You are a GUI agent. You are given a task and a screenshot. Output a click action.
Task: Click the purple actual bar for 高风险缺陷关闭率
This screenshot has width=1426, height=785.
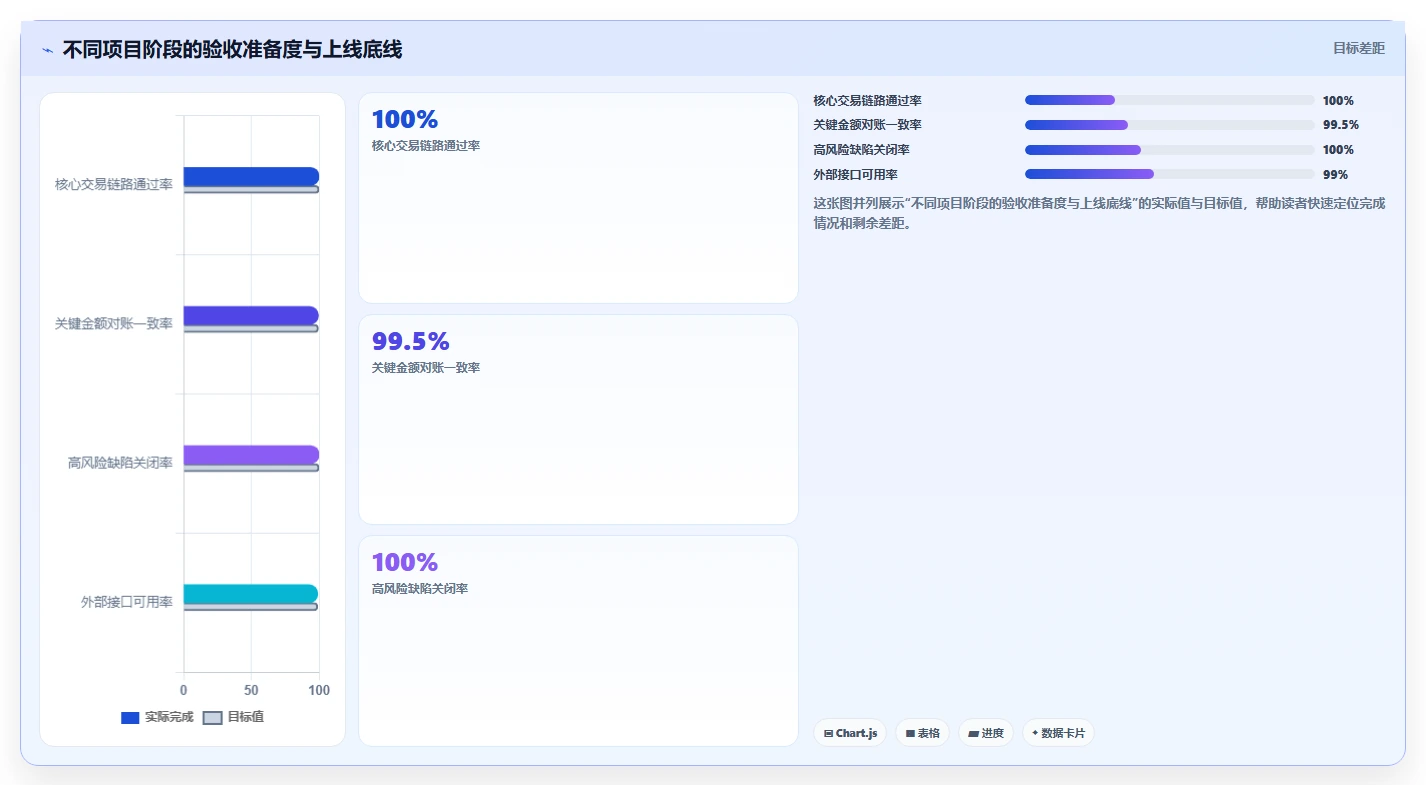point(251,454)
